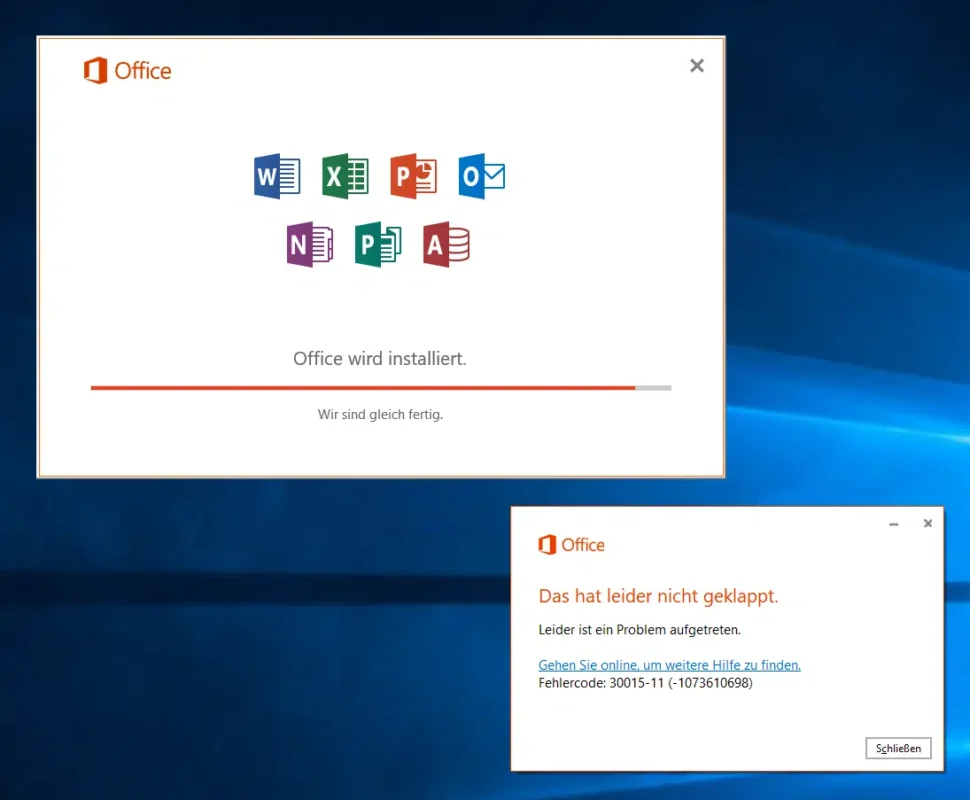Viewport: 970px width, 800px height.
Task: Click the PowerPoint icon
Action: [x=413, y=177]
